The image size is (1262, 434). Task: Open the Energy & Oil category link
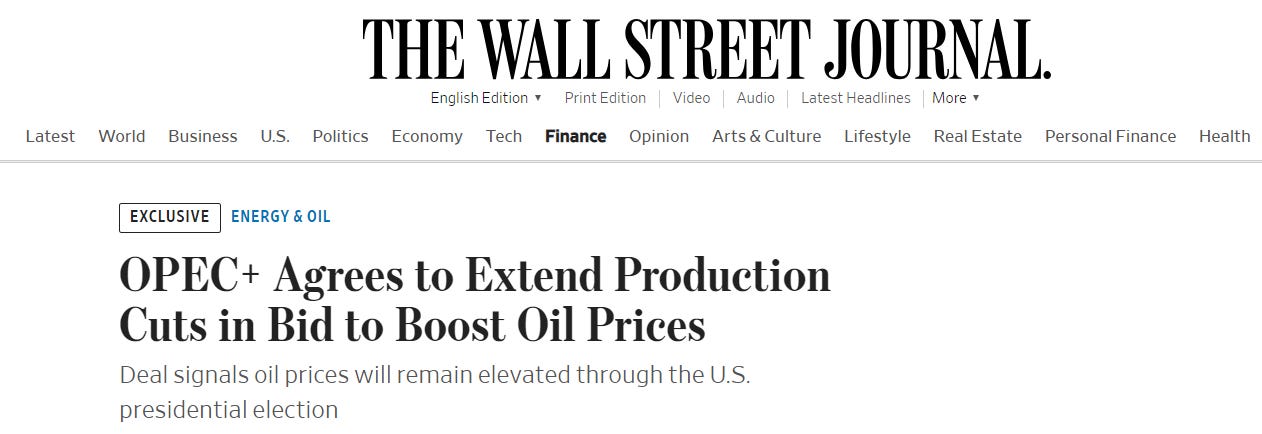click(x=280, y=217)
